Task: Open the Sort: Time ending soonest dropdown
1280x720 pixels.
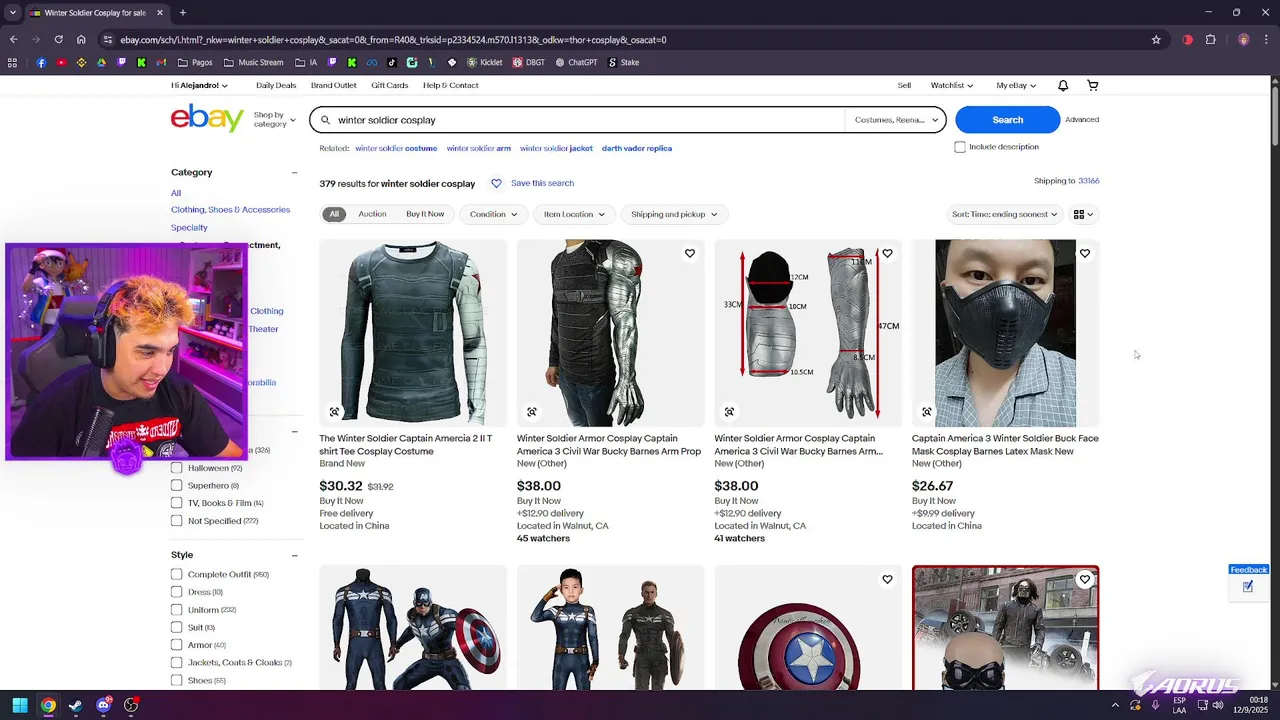Action: [1004, 214]
